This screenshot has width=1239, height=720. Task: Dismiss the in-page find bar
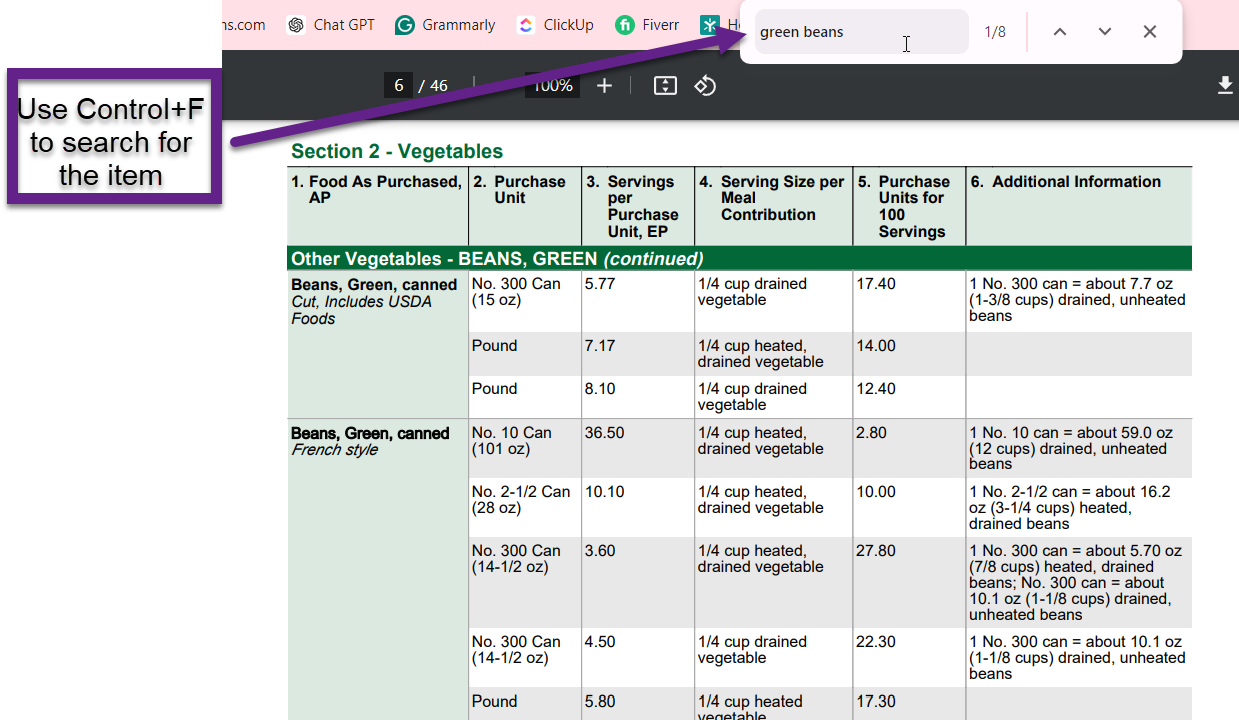1149,31
